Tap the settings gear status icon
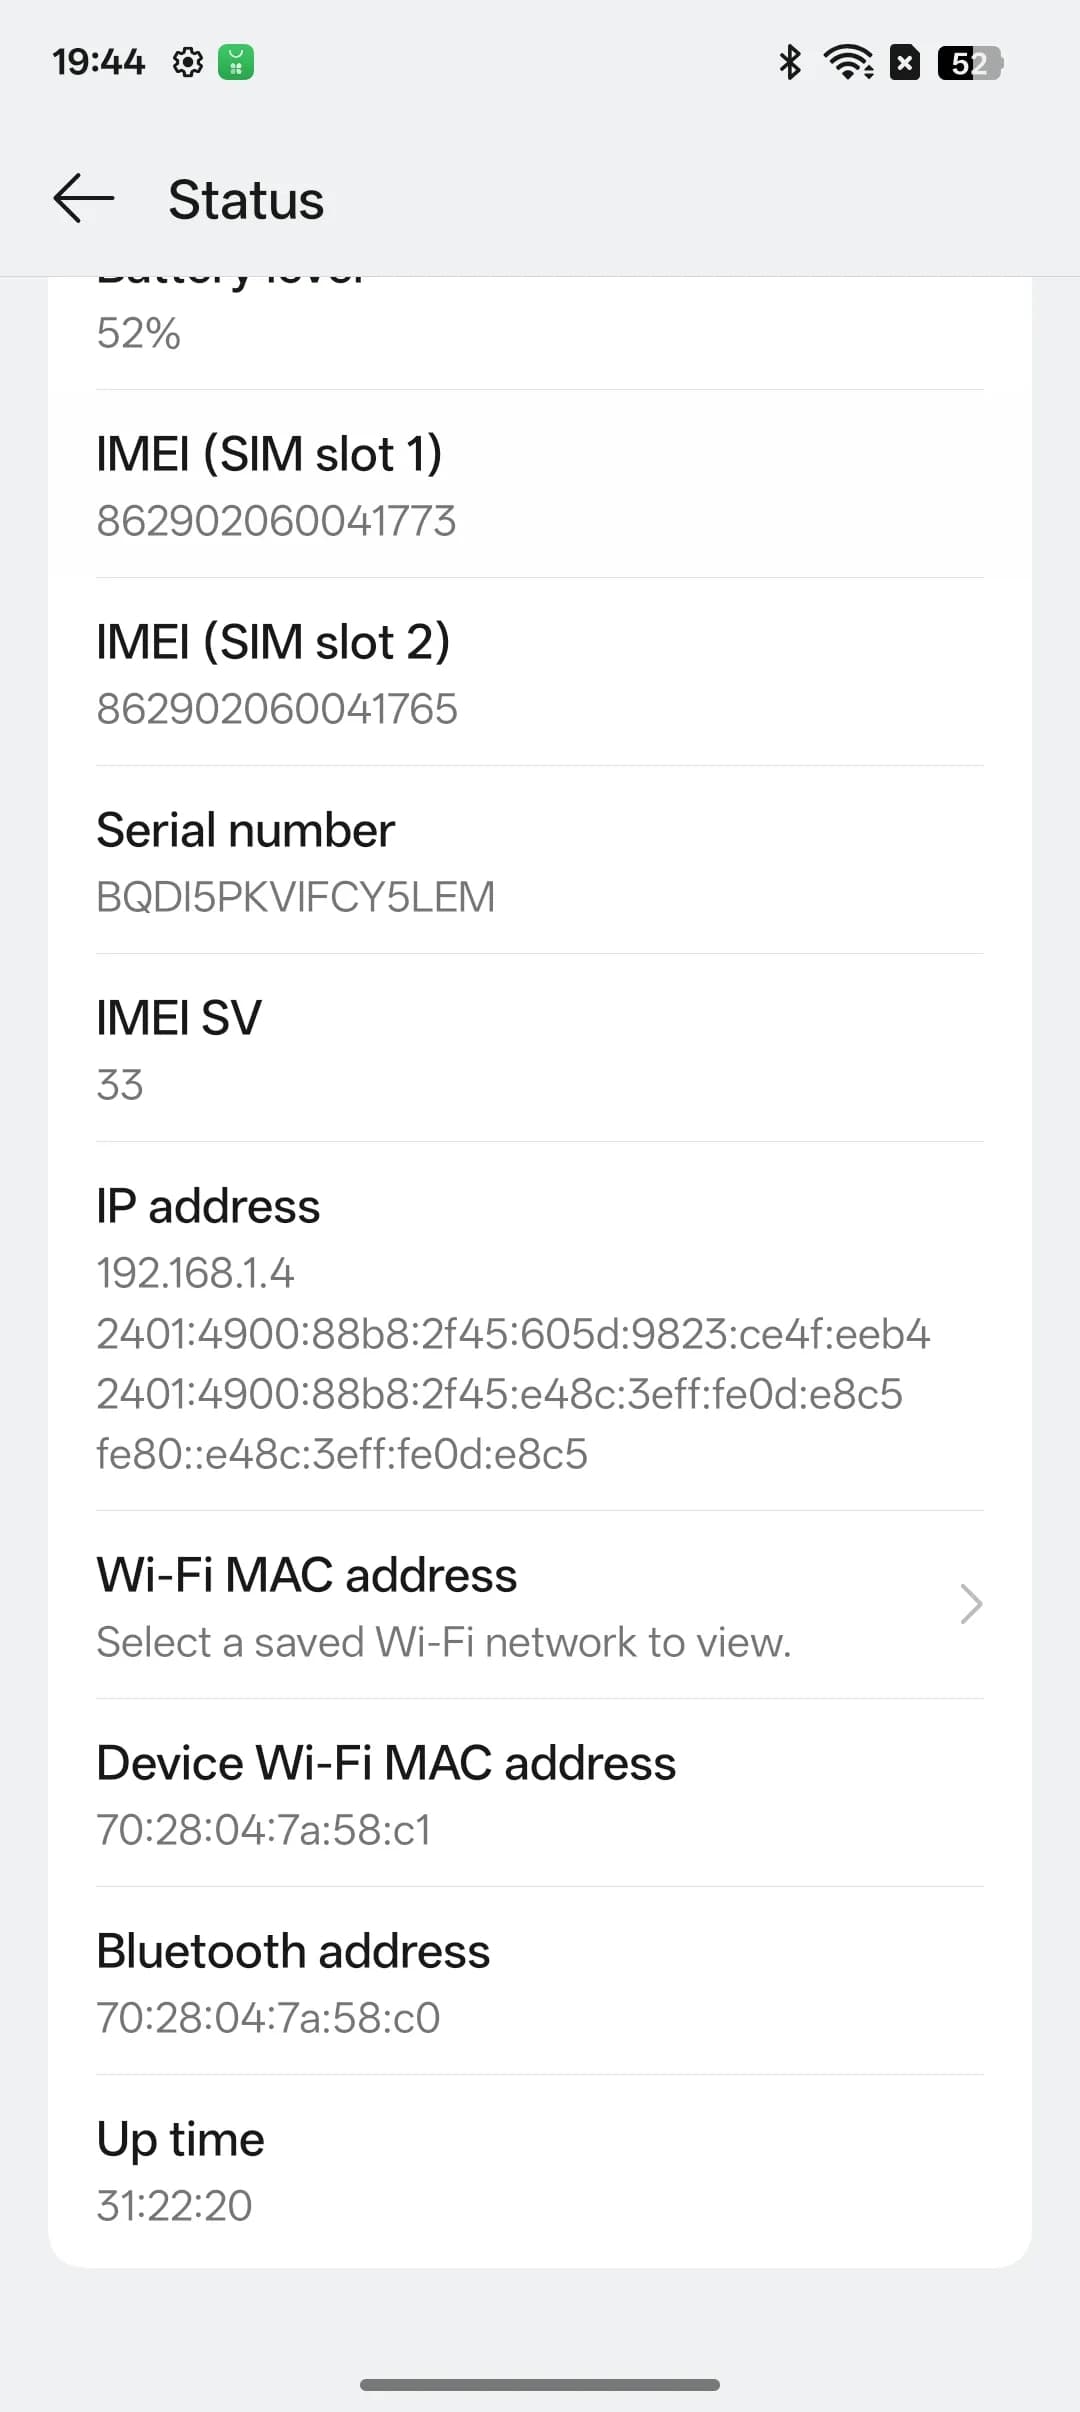The image size is (1080, 2412). pyautogui.click(x=188, y=62)
